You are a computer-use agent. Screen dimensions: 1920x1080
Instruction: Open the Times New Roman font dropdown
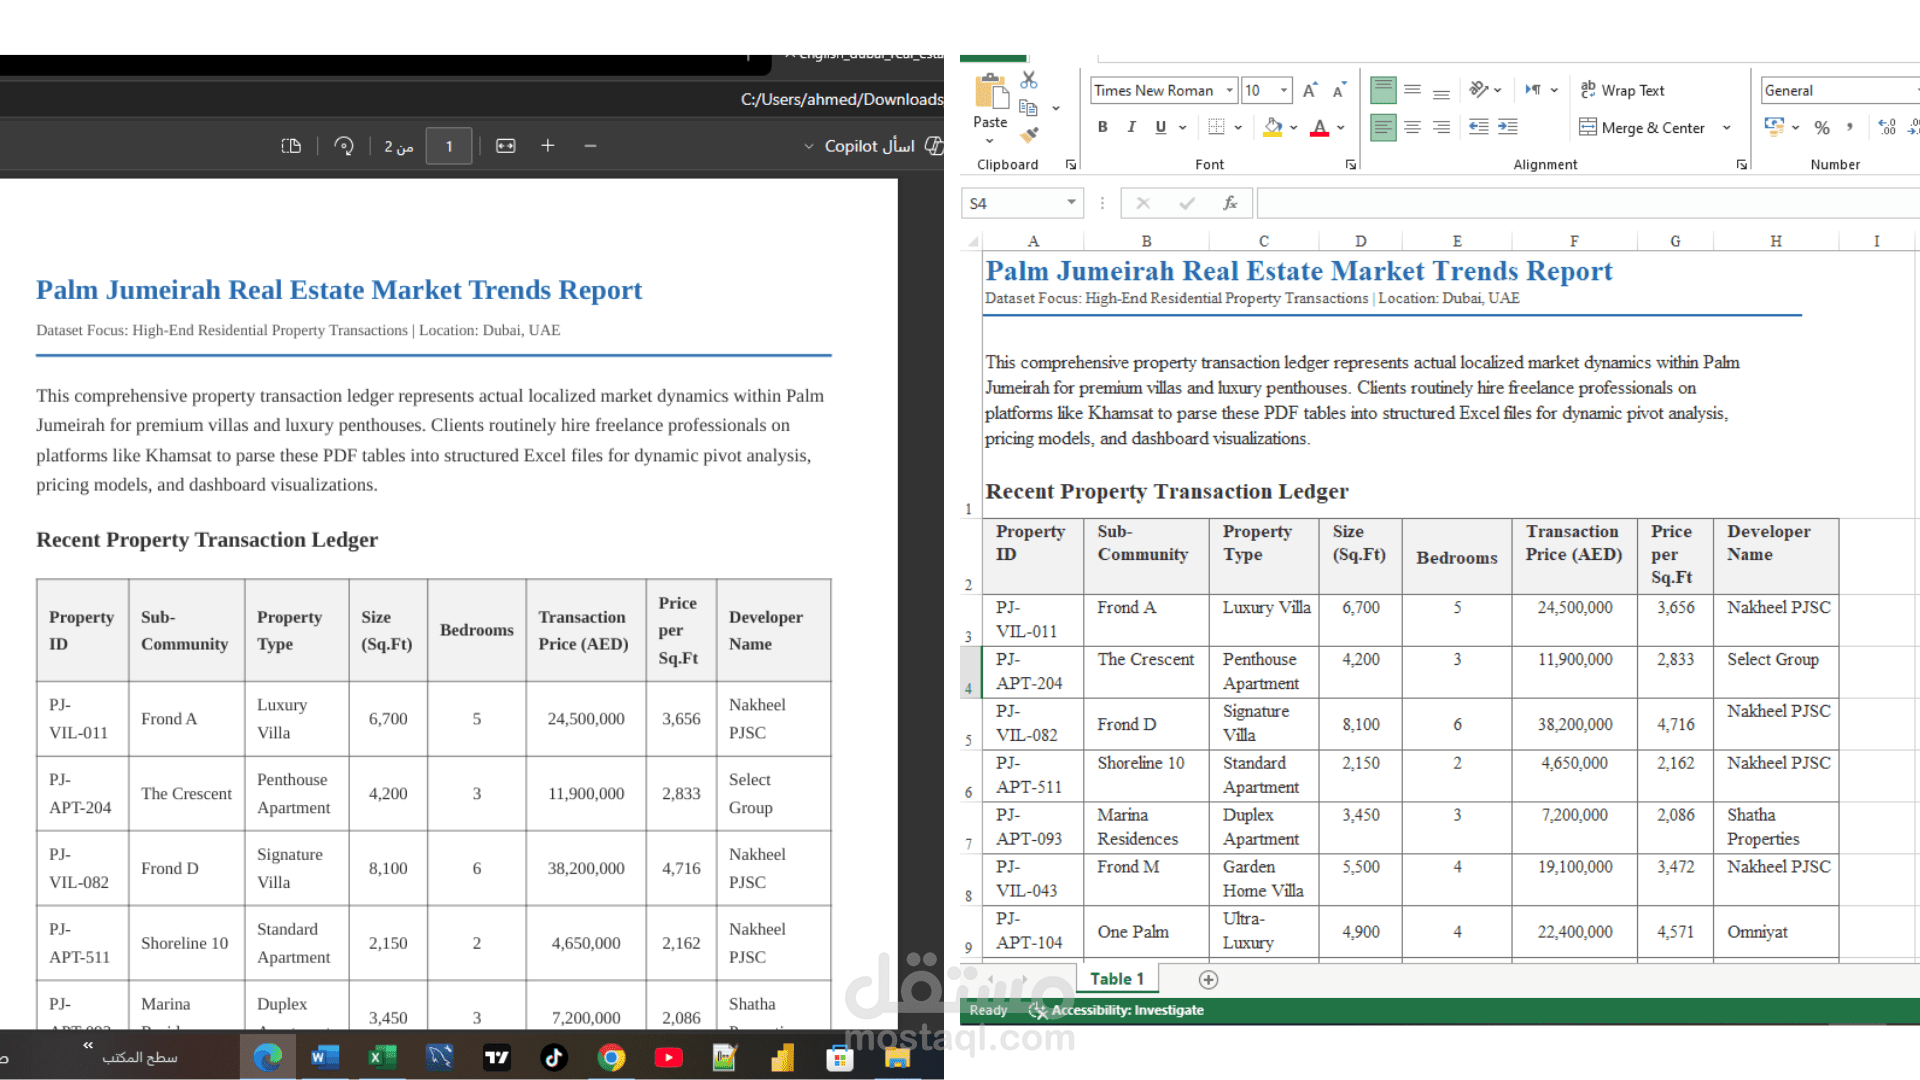(x=1229, y=90)
